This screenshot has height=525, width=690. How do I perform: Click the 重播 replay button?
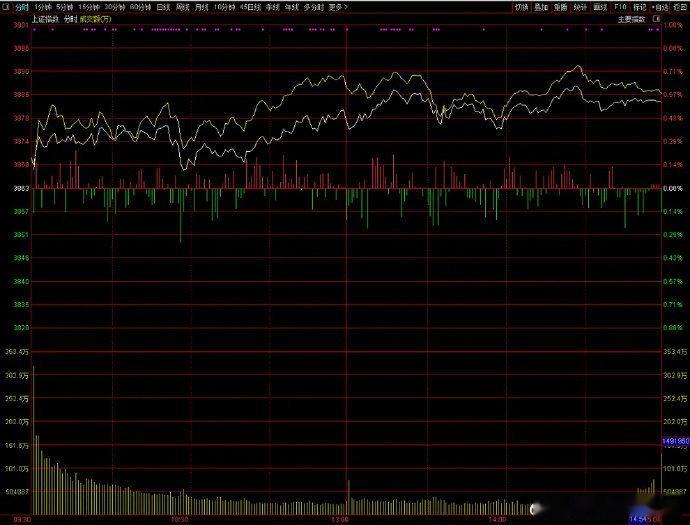pos(561,7)
